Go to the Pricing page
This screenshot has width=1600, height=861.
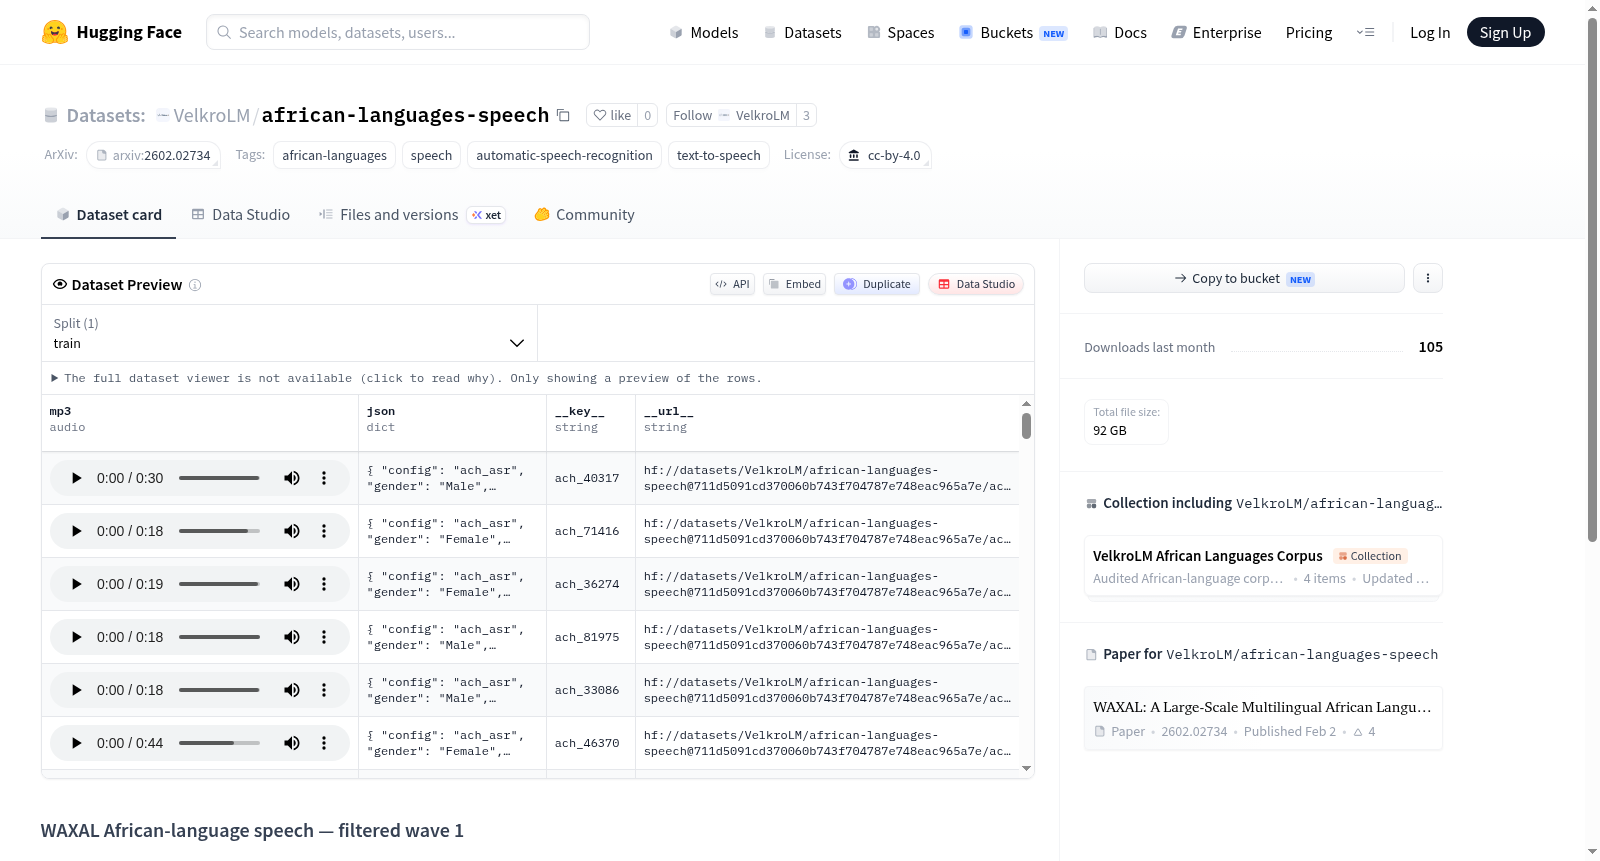(1309, 32)
